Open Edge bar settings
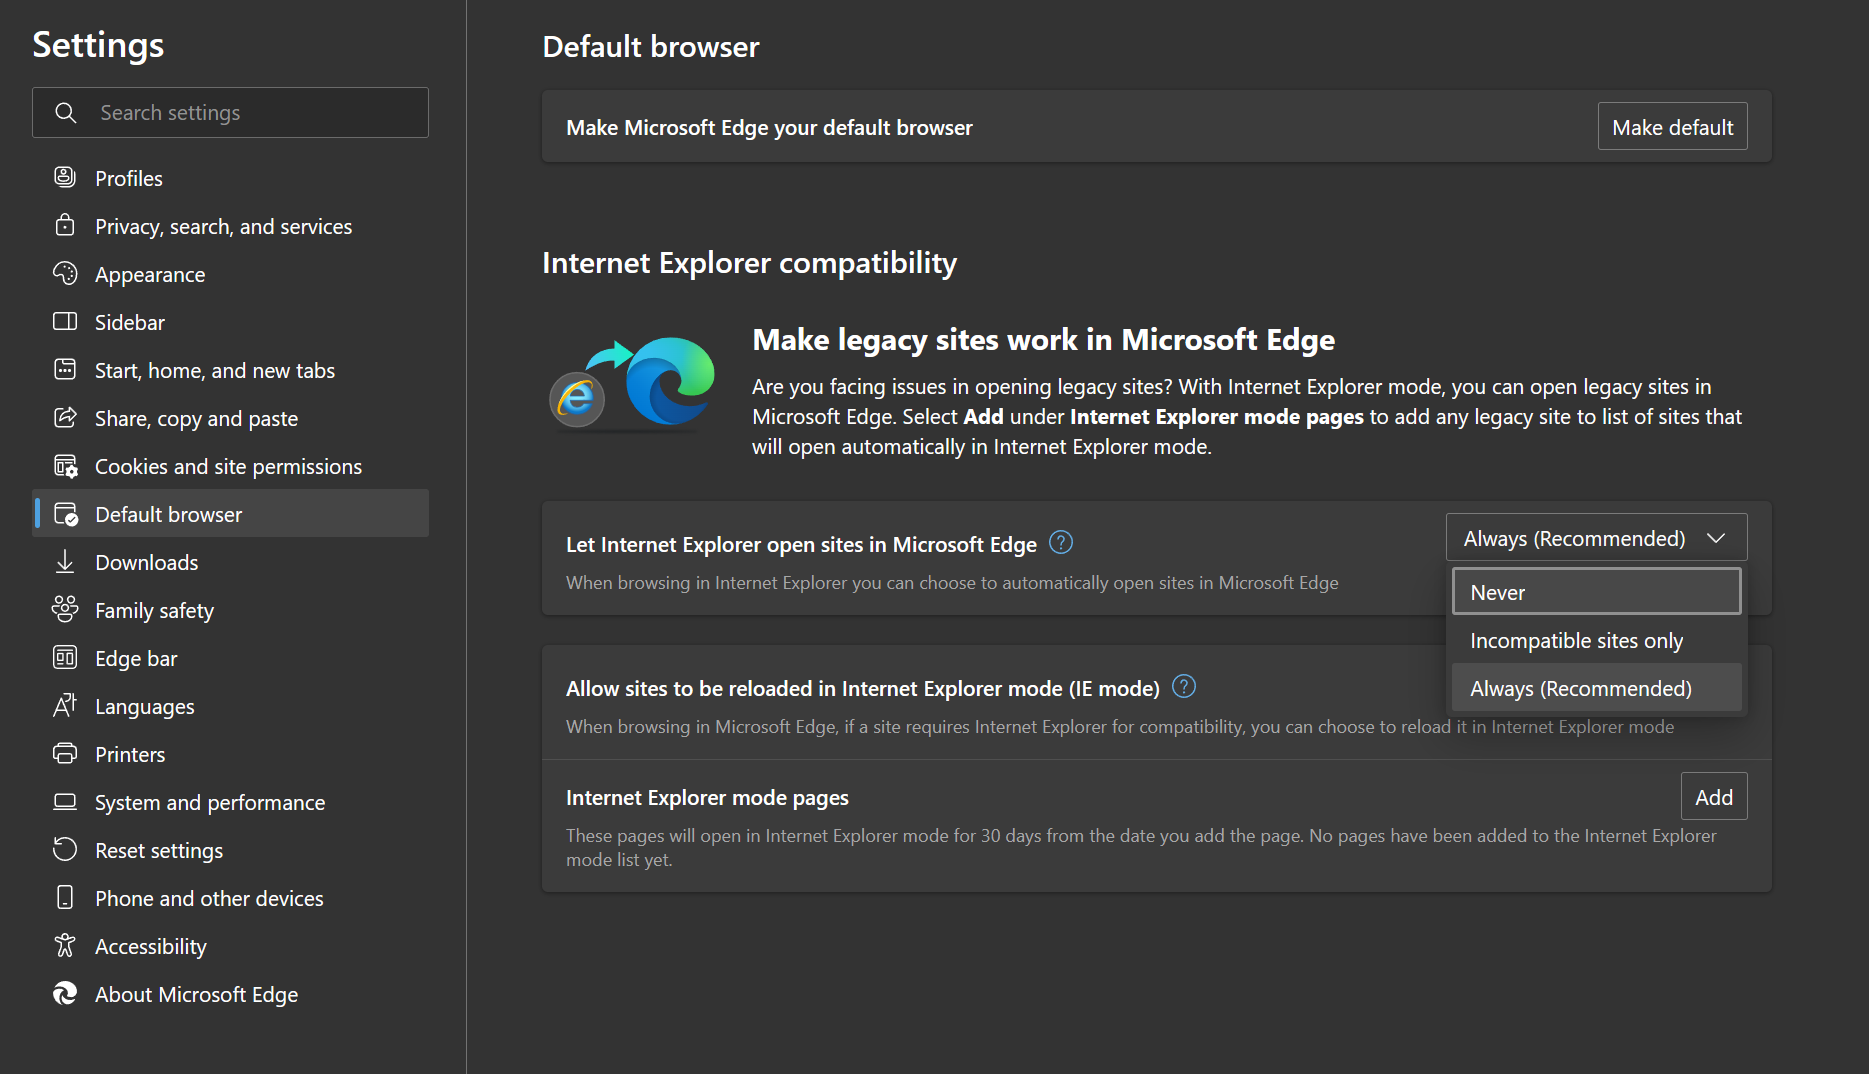 tap(230, 658)
